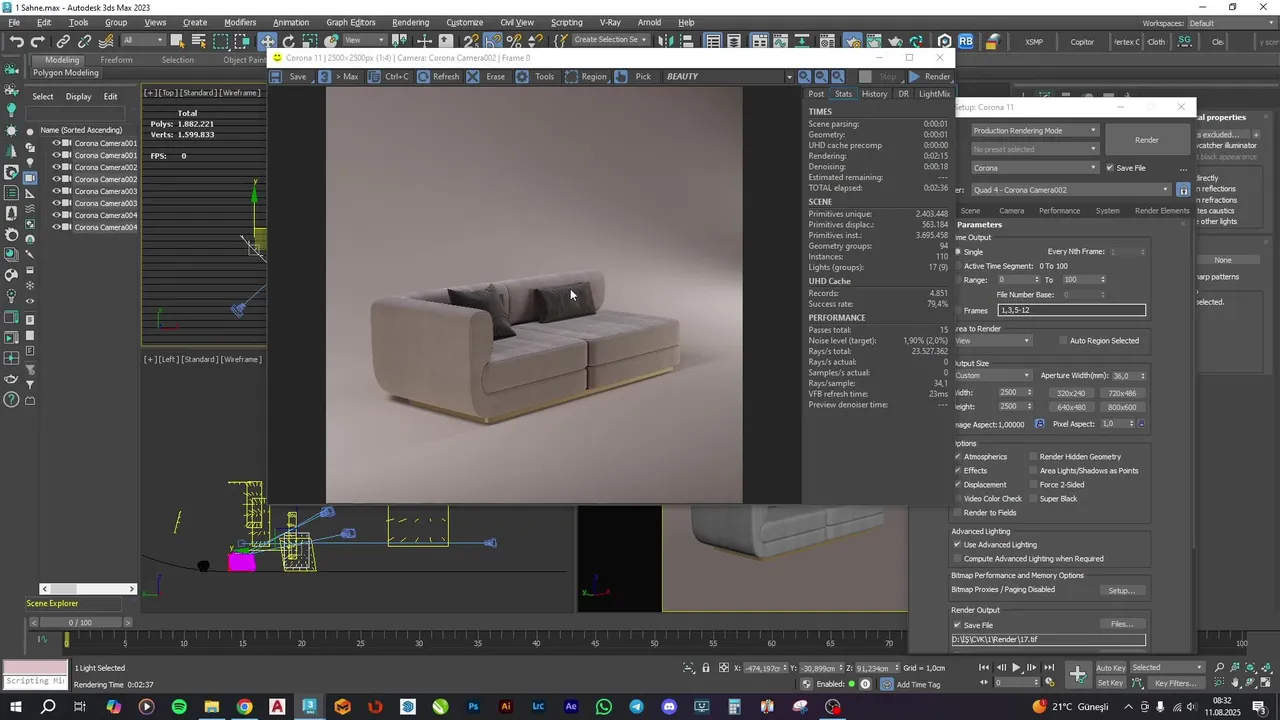Enable Region render selection in frame buffer

585,77
